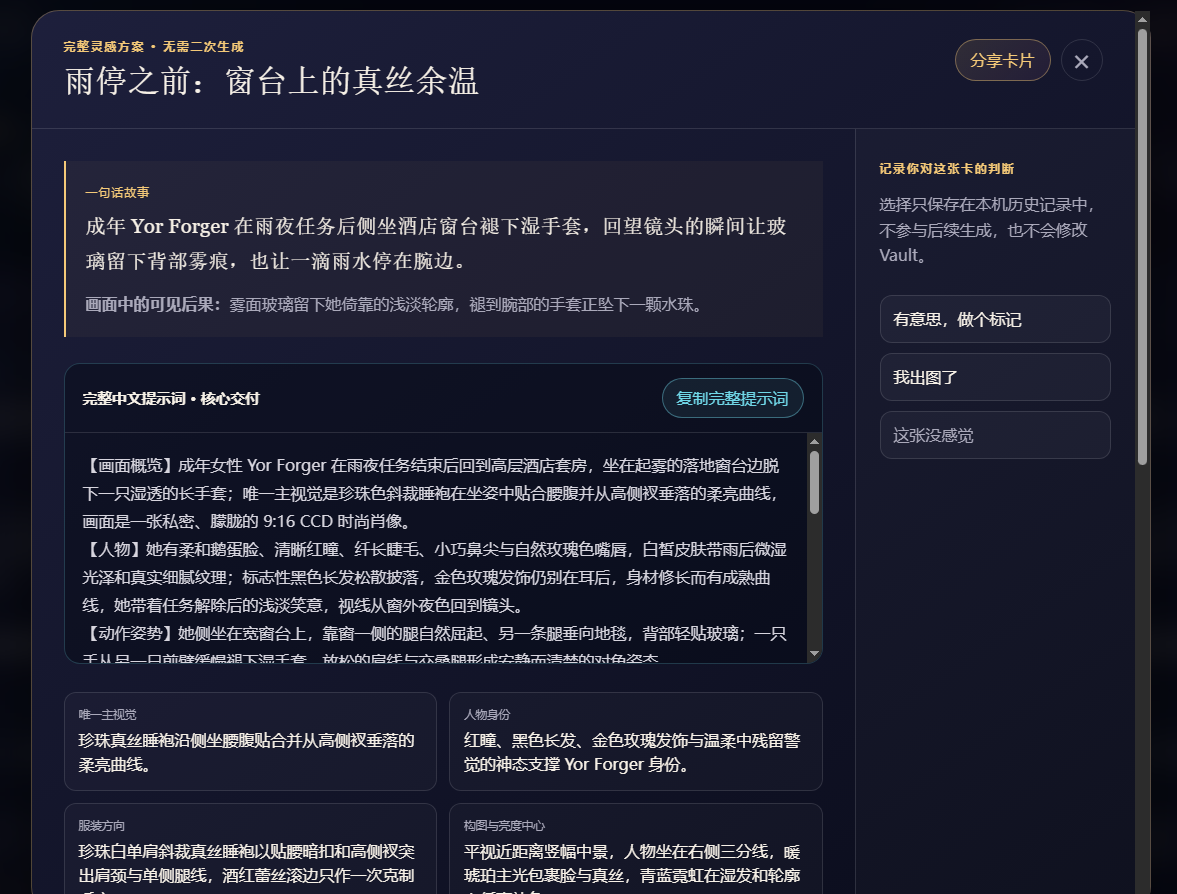
Task: Open the 唯一主视觉 card
Action: 250,742
